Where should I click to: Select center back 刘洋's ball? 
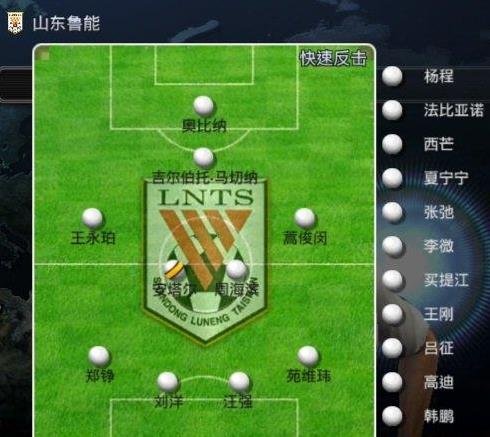(x=168, y=382)
